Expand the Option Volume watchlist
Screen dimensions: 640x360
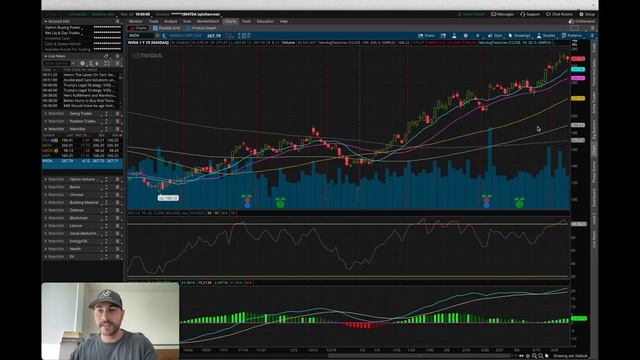point(46,179)
